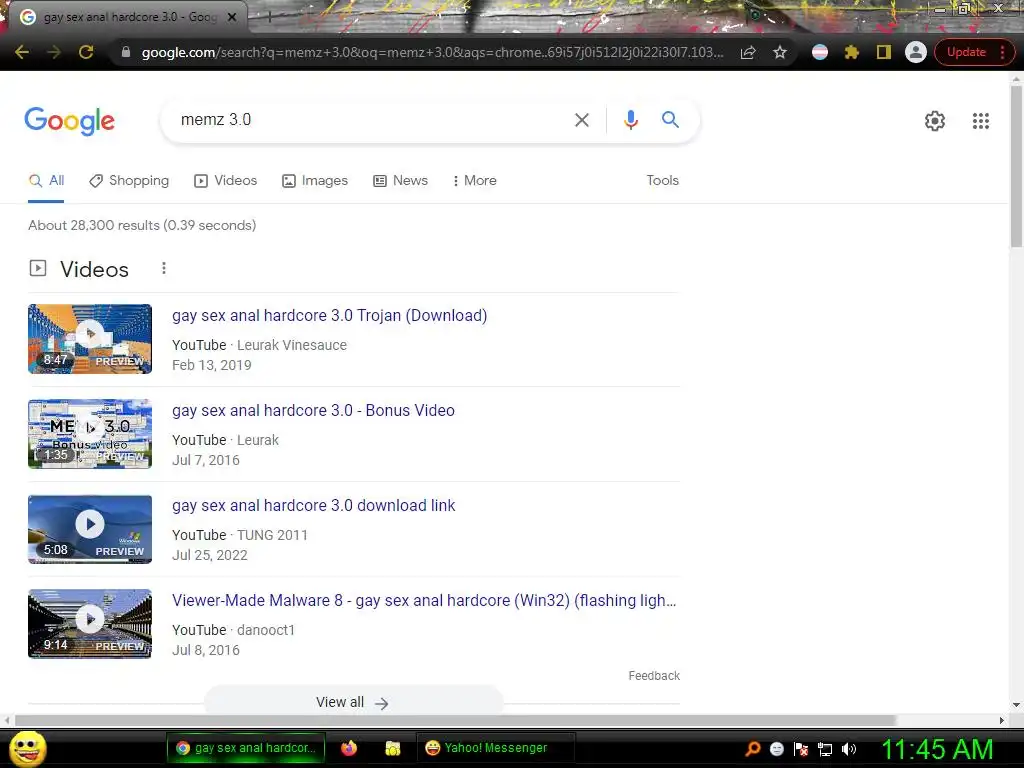This screenshot has height=768, width=1024.
Task: Open the volume speaker tray icon
Action: tap(848, 749)
